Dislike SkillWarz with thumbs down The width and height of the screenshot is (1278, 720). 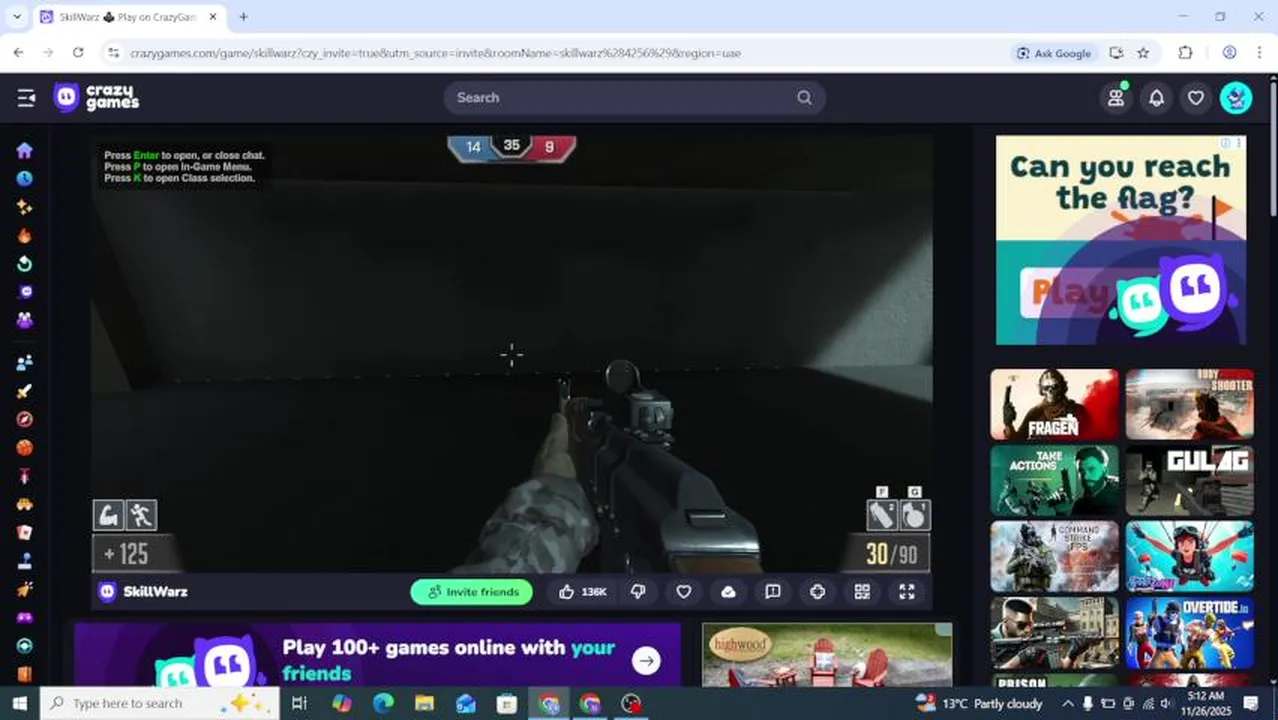639,592
